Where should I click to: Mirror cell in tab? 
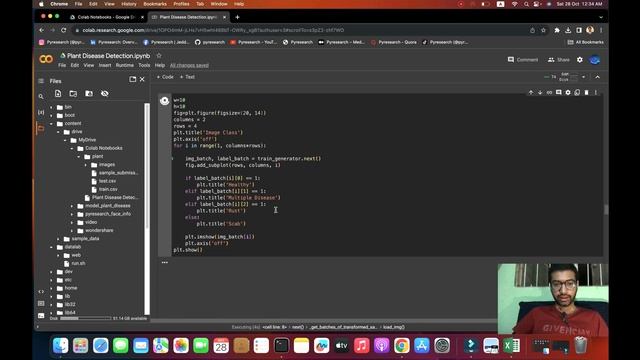pos(577,93)
